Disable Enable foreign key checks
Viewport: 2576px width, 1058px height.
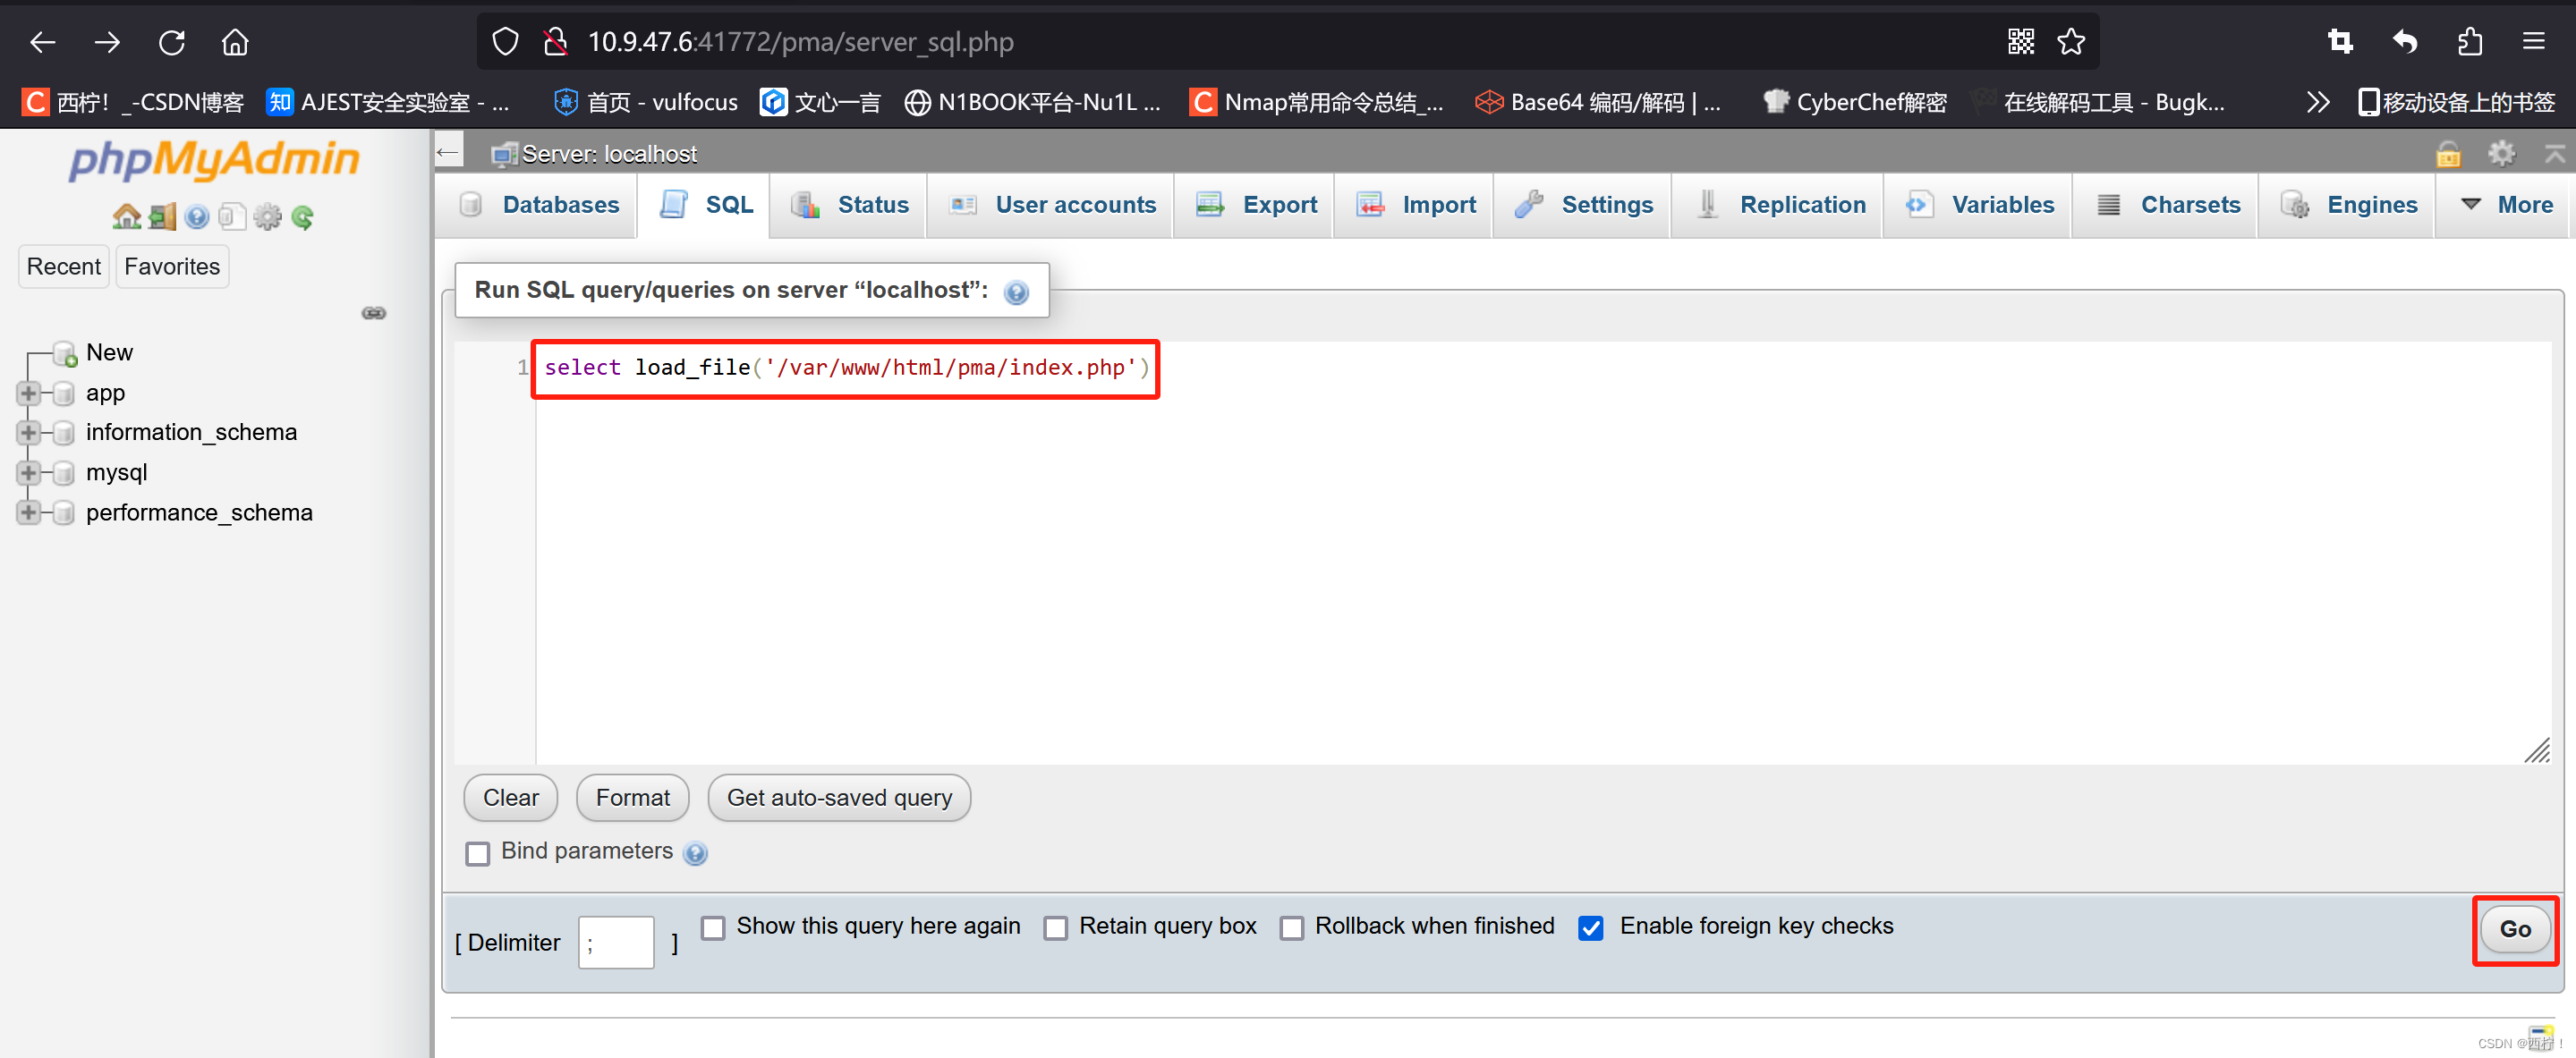1591,928
